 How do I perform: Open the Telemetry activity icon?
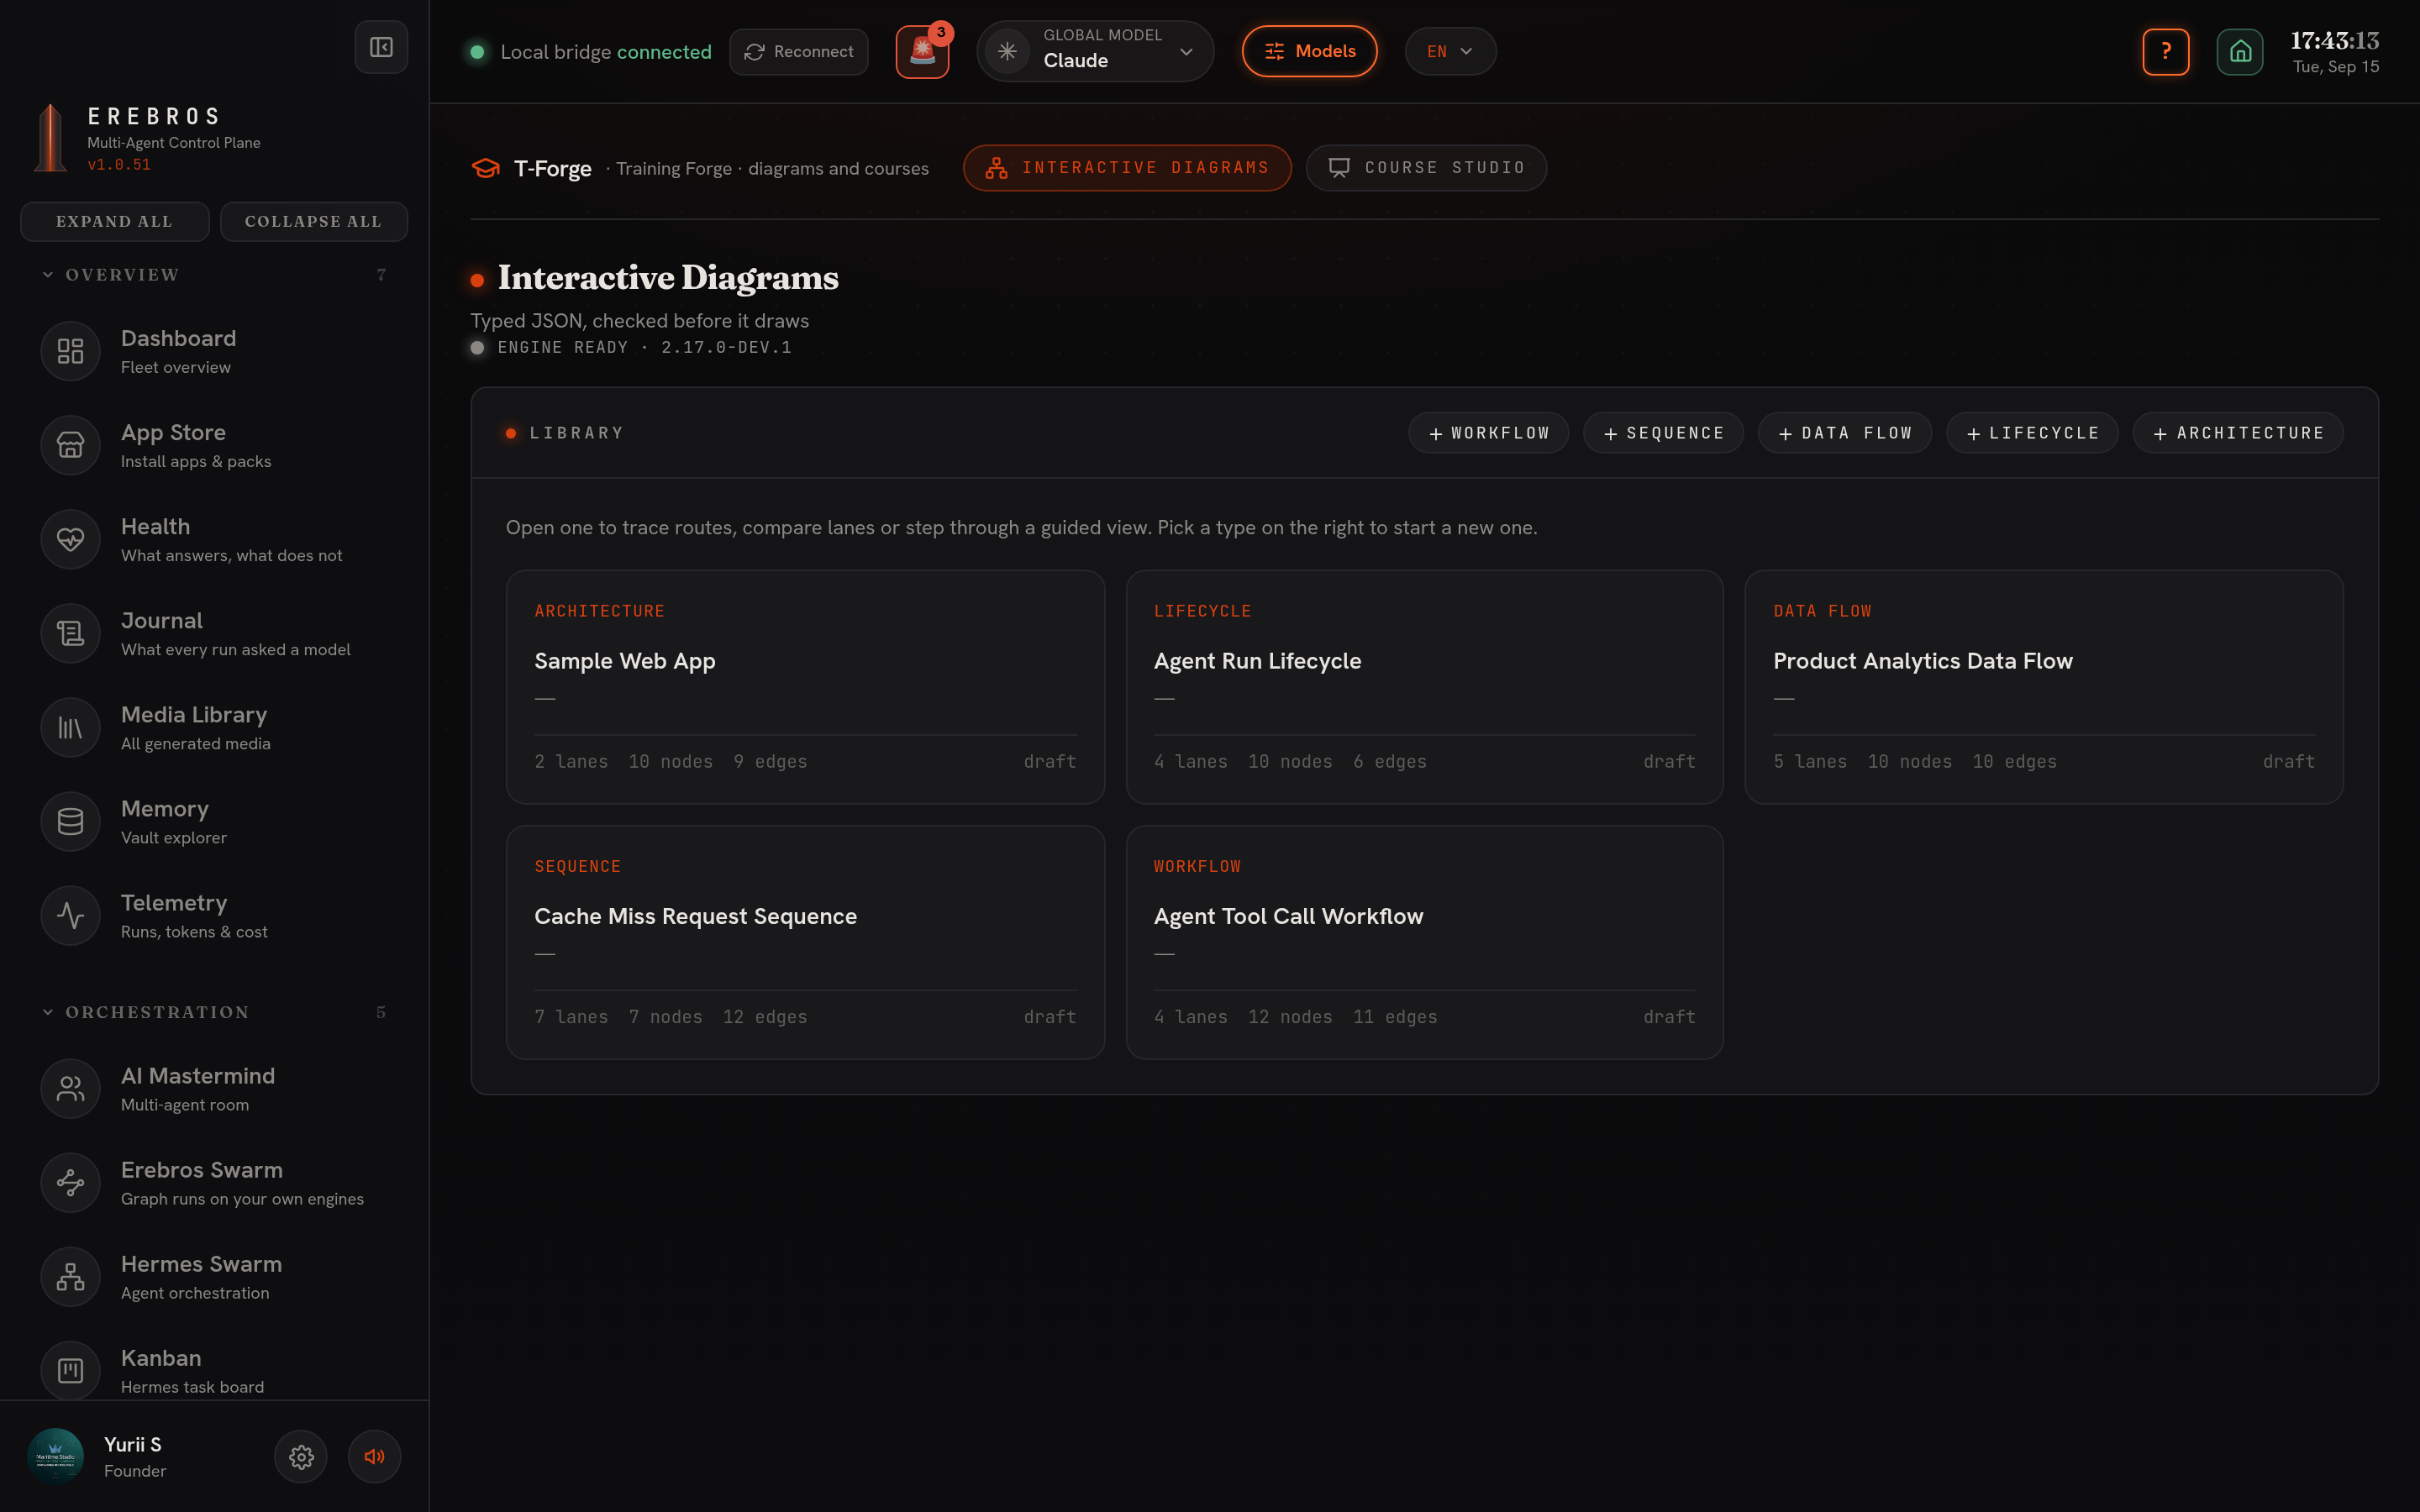coord(70,915)
